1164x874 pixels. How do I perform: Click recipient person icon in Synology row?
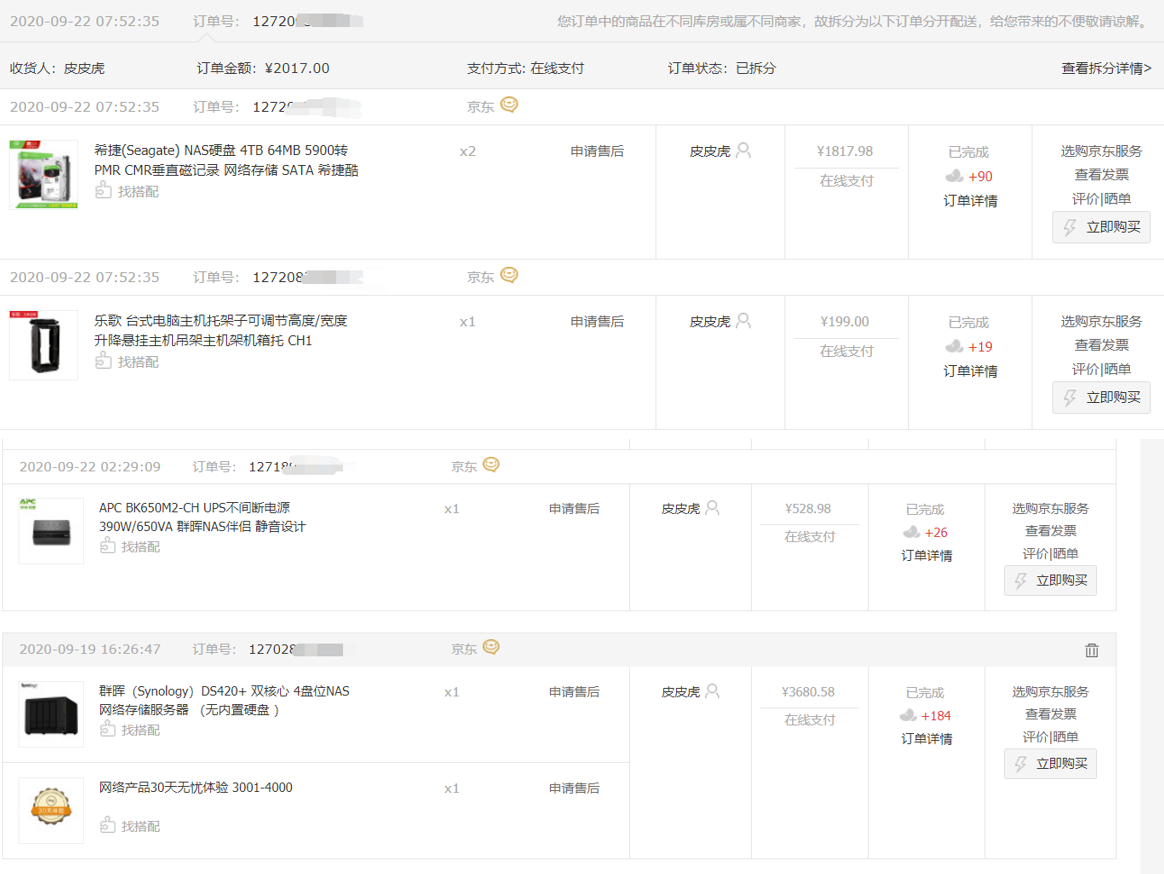click(x=713, y=691)
